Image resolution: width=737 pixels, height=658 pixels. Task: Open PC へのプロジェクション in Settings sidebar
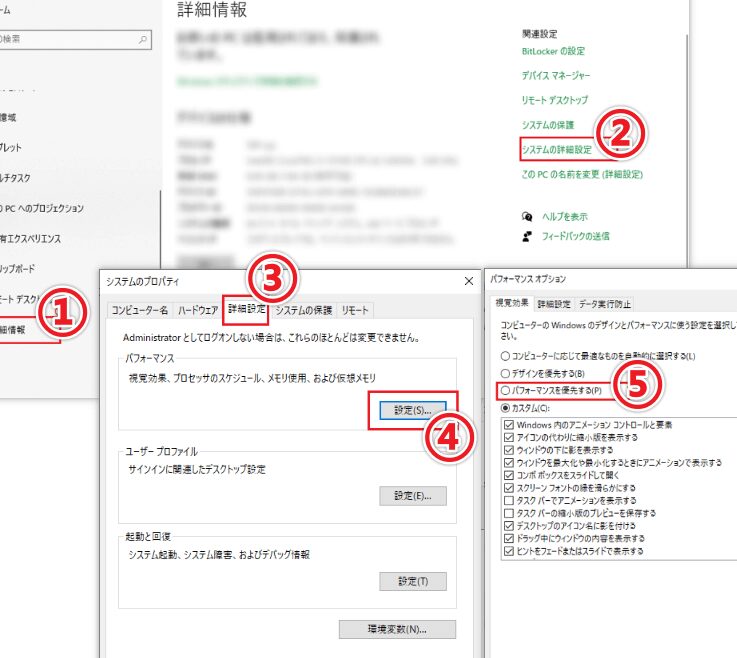coord(42,208)
